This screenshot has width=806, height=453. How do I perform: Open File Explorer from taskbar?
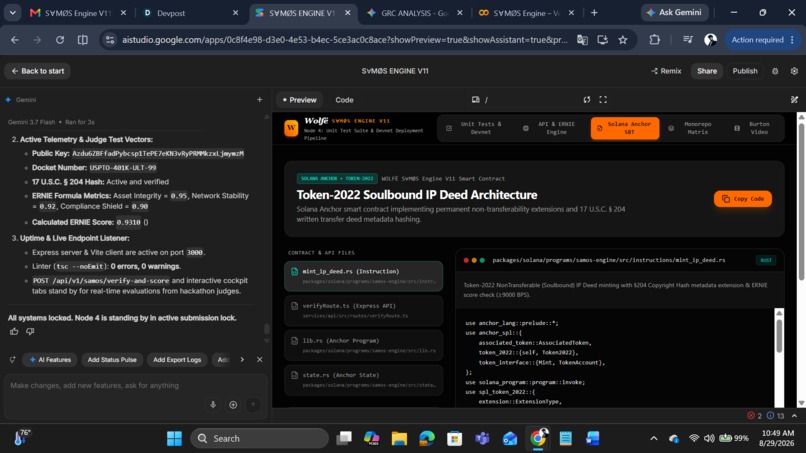pyautogui.click(x=399, y=439)
